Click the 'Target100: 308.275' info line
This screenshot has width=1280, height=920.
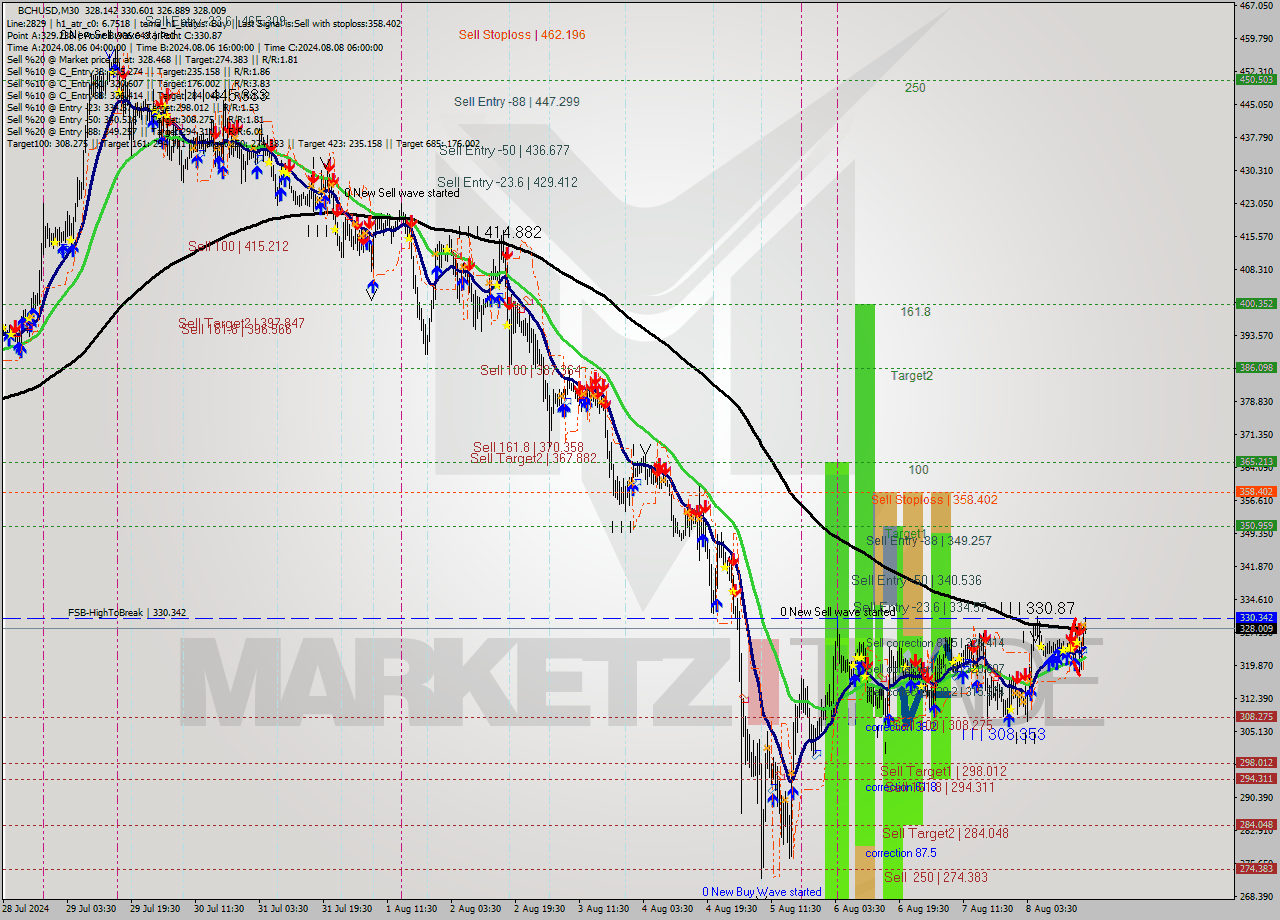tap(243, 143)
